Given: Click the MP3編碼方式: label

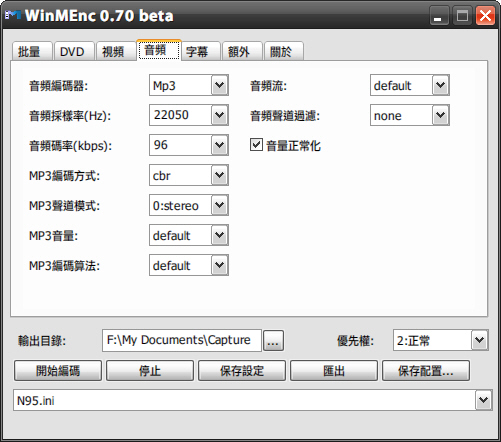Looking at the screenshot, I should tap(64, 176).
